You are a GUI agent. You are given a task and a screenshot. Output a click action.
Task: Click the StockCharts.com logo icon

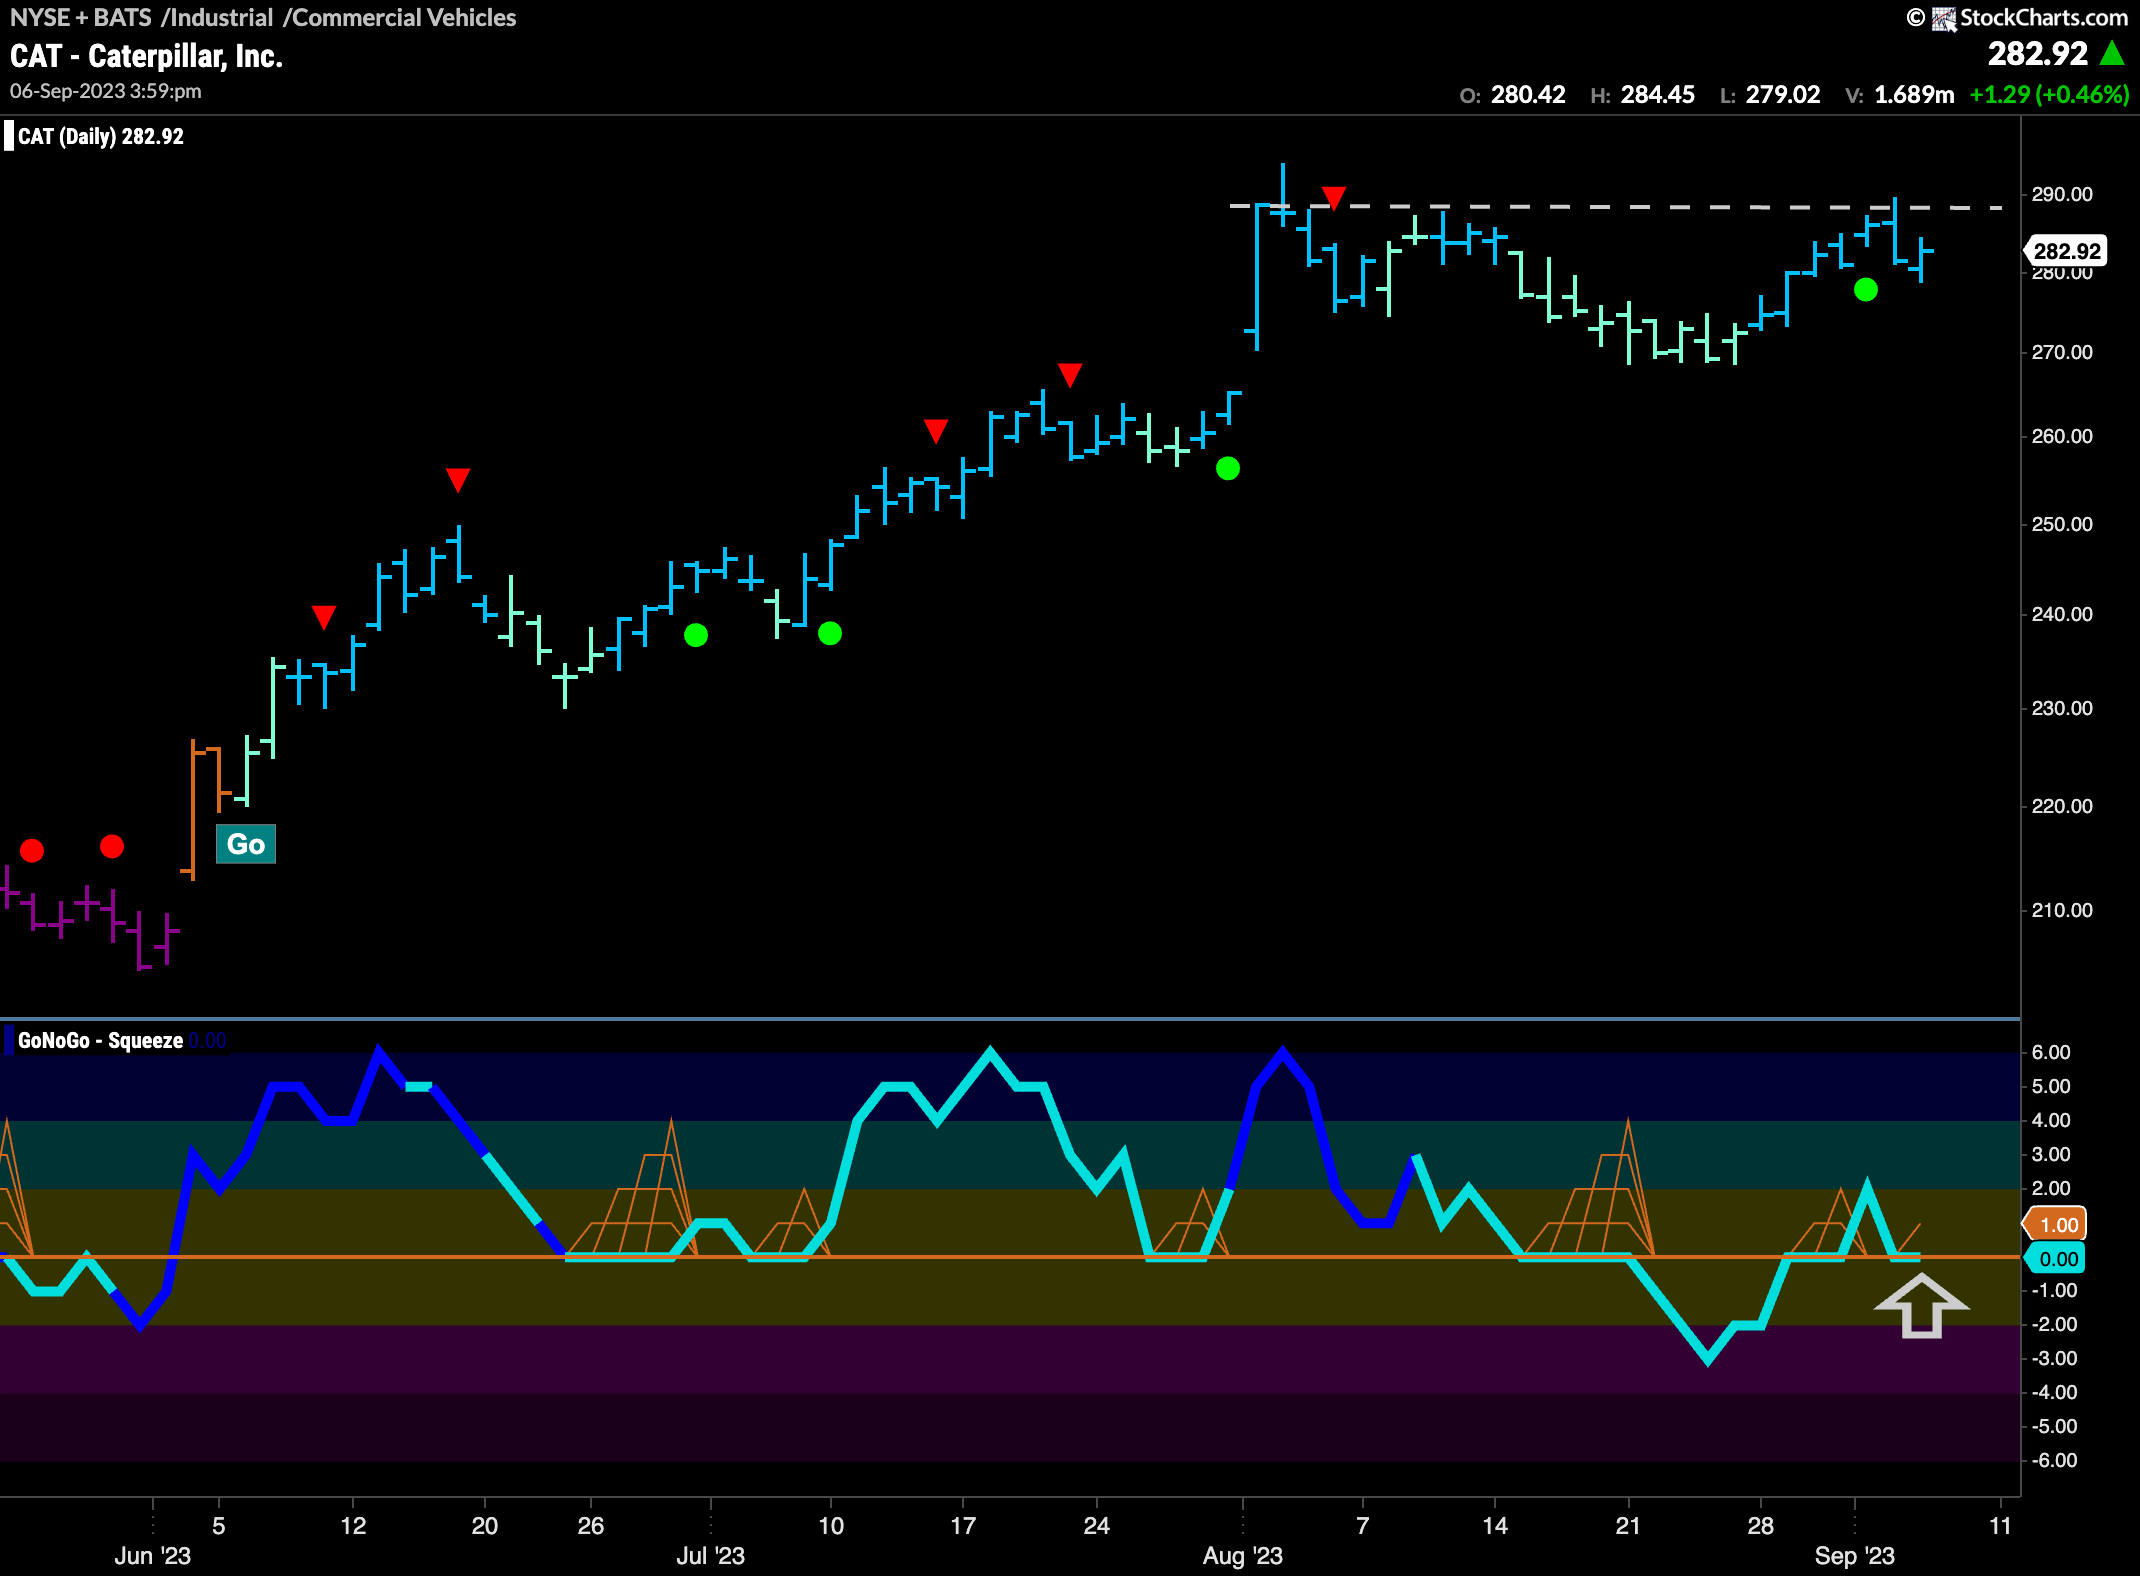(1943, 18)
